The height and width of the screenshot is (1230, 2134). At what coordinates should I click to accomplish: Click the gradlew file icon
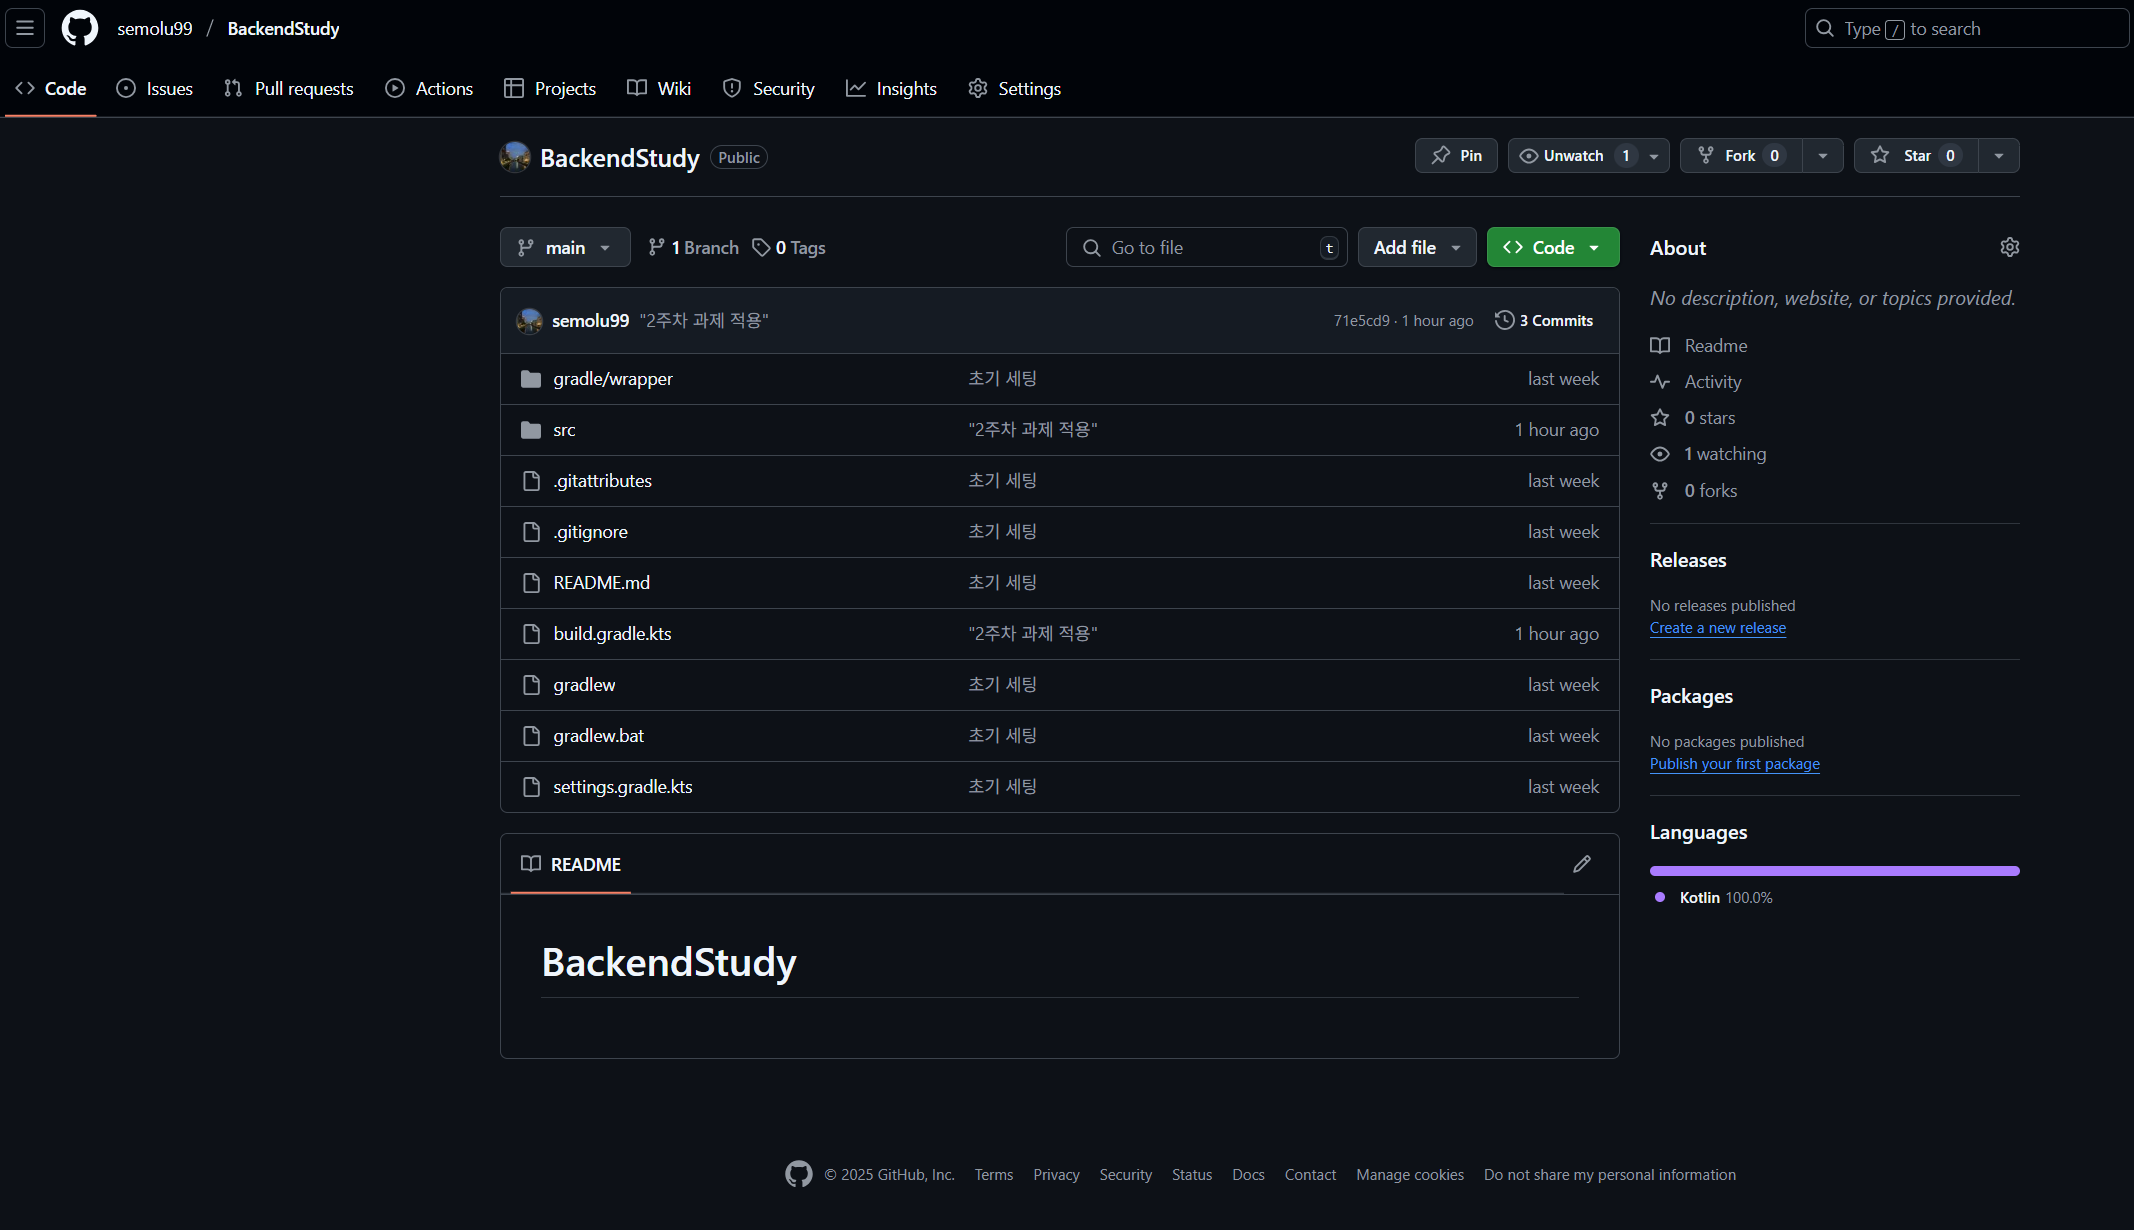[x=531, y=685]
